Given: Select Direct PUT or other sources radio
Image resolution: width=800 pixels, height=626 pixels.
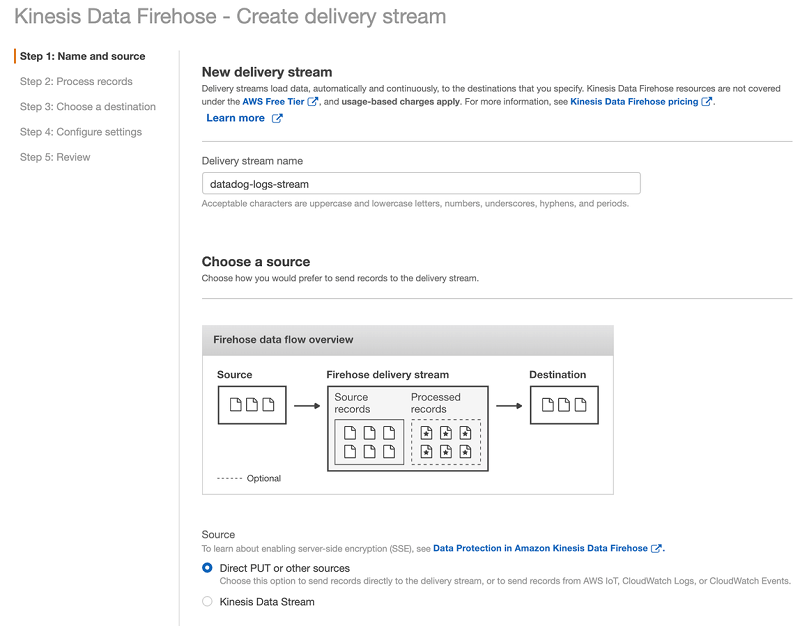Looking at the screenshot, I should tap(207, 568).
